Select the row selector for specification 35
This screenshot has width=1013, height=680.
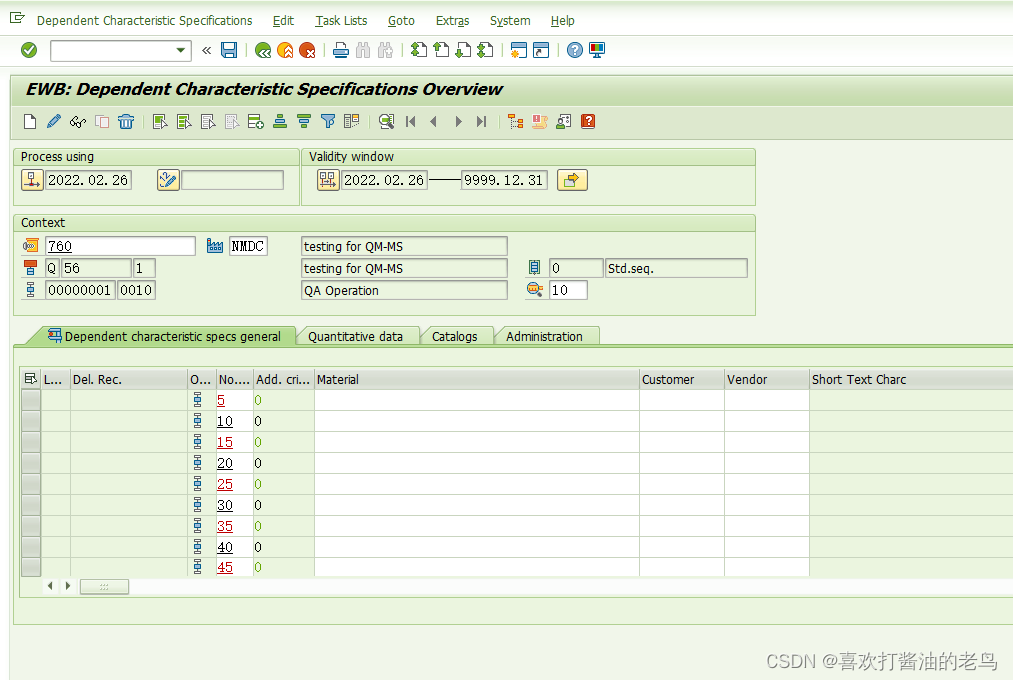pyautogui.click(x=30, y=526)
